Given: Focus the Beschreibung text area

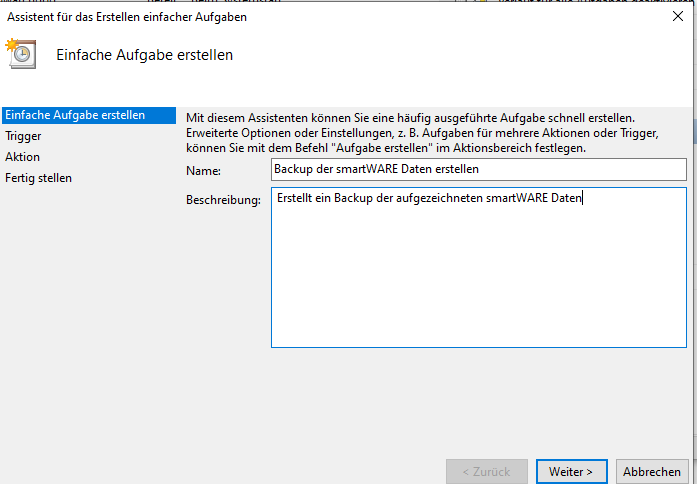Looking at the screenshot, I should (x=478, y=270).
